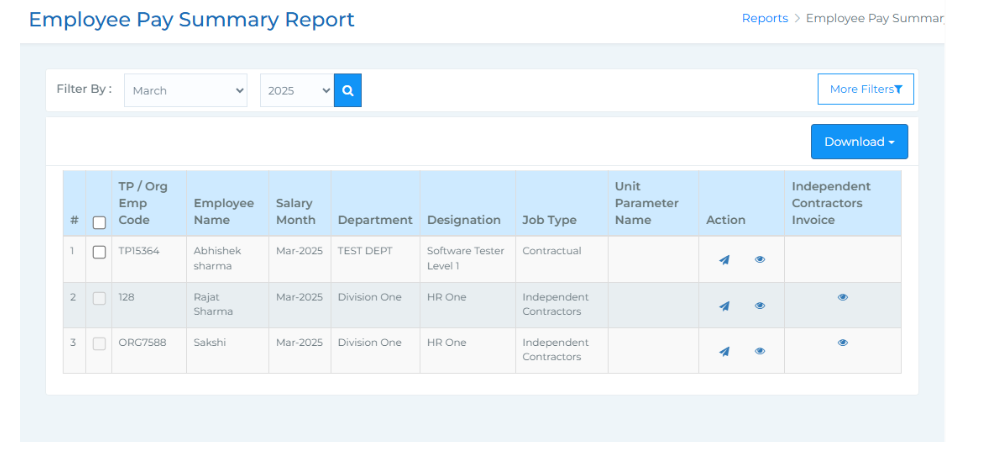Open the 2025 year dropdown
The image size is (994, 464).
(296, 90)
